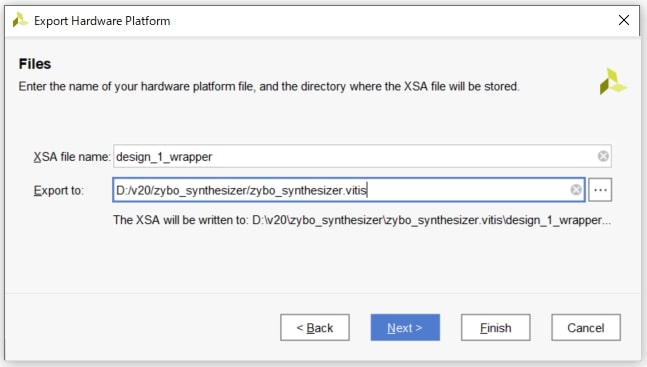The image size is (647, 367).
Task: Click the Files section heading
Action: 35,64
